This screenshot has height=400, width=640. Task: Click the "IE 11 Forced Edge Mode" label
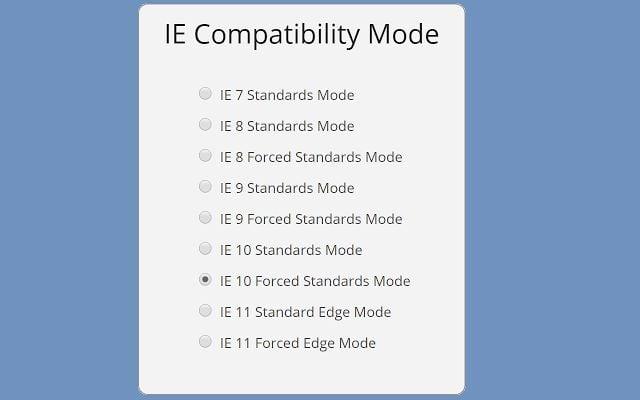298,344
